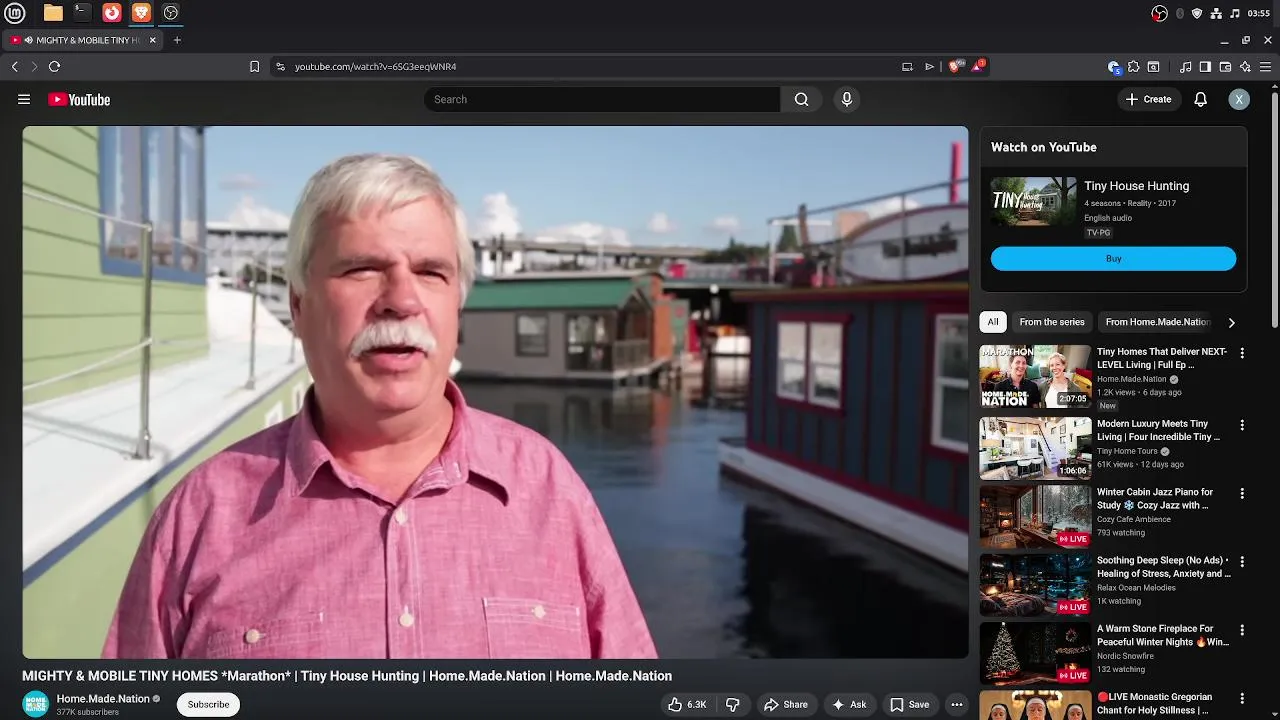This screenshot has height=720, width=1280.
Task: Open Brave main hamburger menu
Action: point(1267,67)
